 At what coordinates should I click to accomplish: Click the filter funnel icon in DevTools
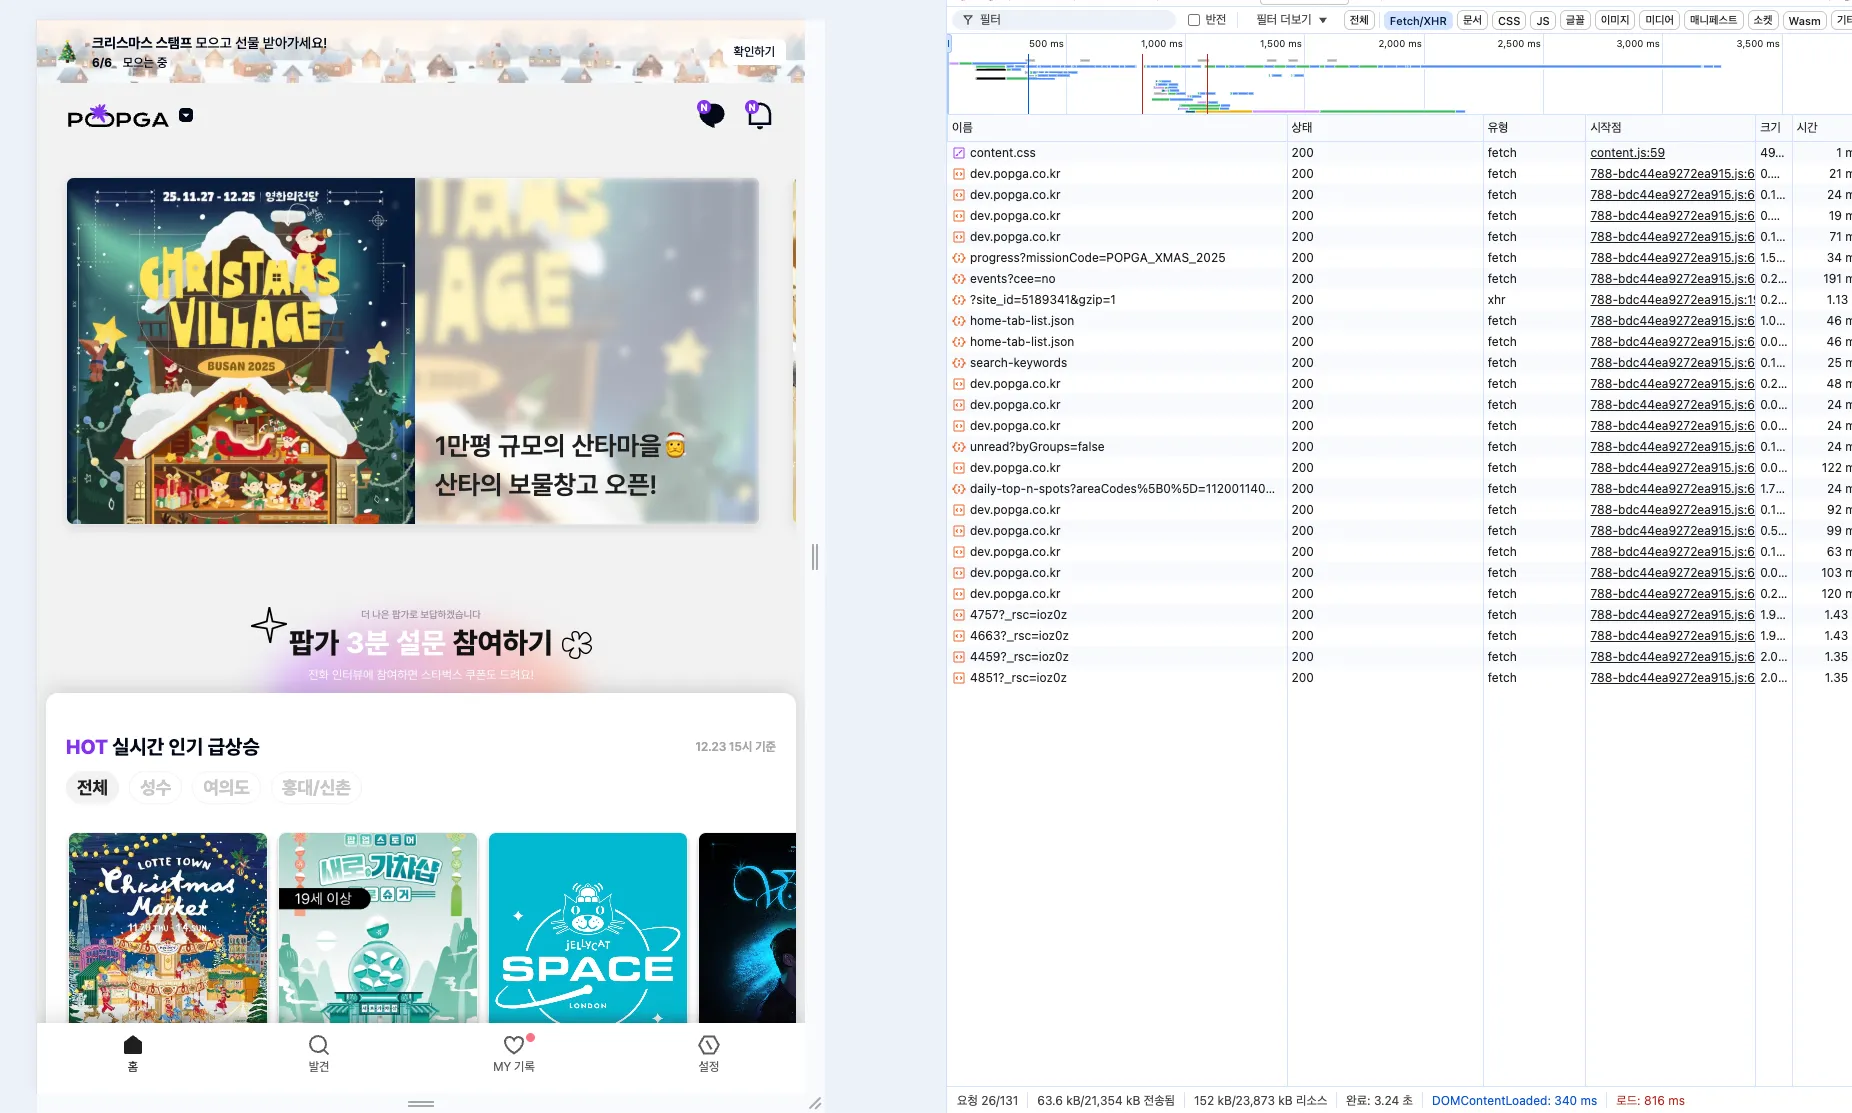click(967, 19)
